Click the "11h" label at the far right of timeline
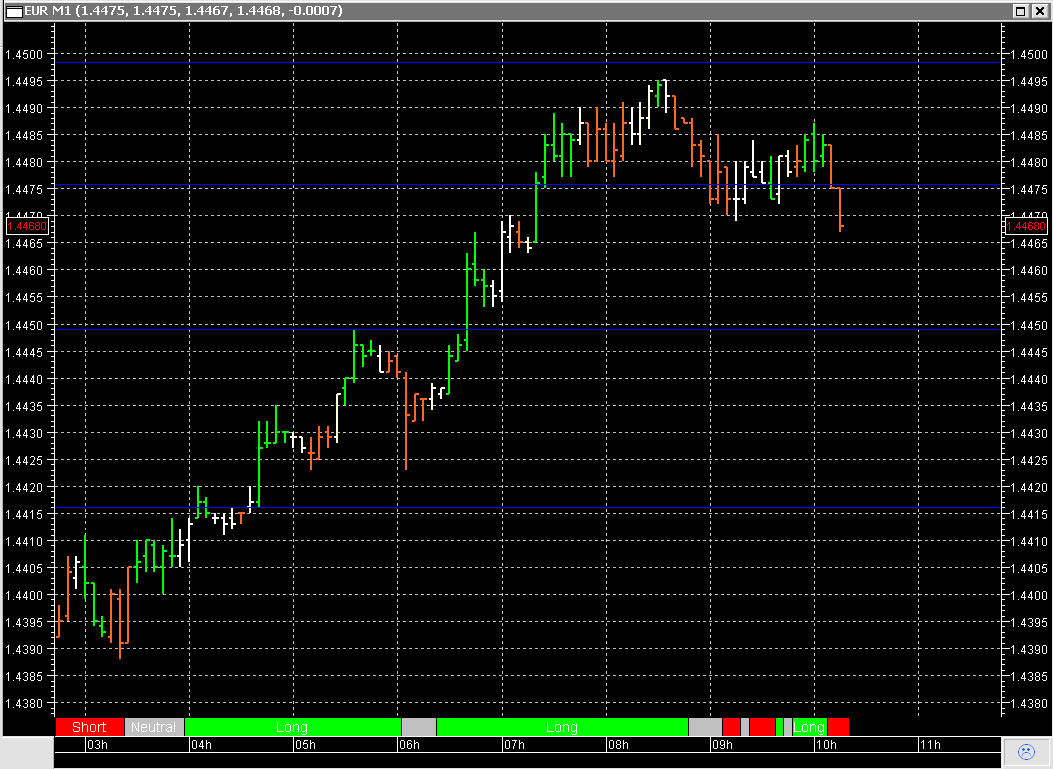Image resolution: width=1053 pixels, height=769 pixels. click(931, 745)
